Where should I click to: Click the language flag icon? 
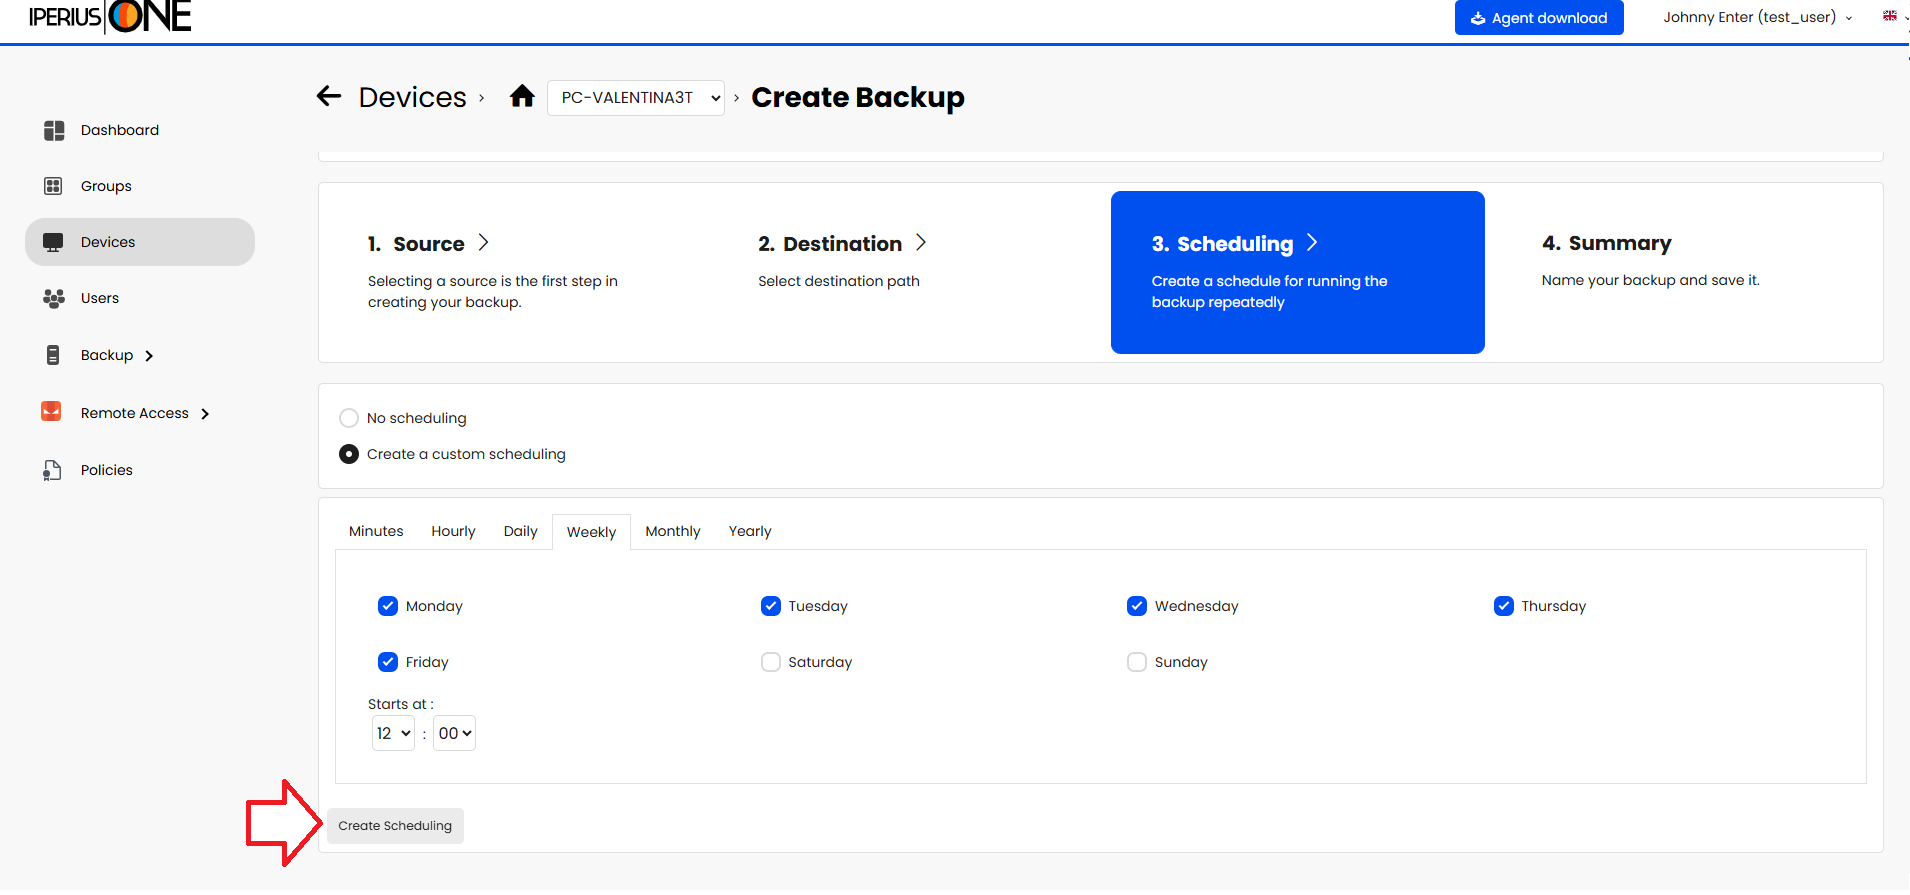[x=1889, y=16]
